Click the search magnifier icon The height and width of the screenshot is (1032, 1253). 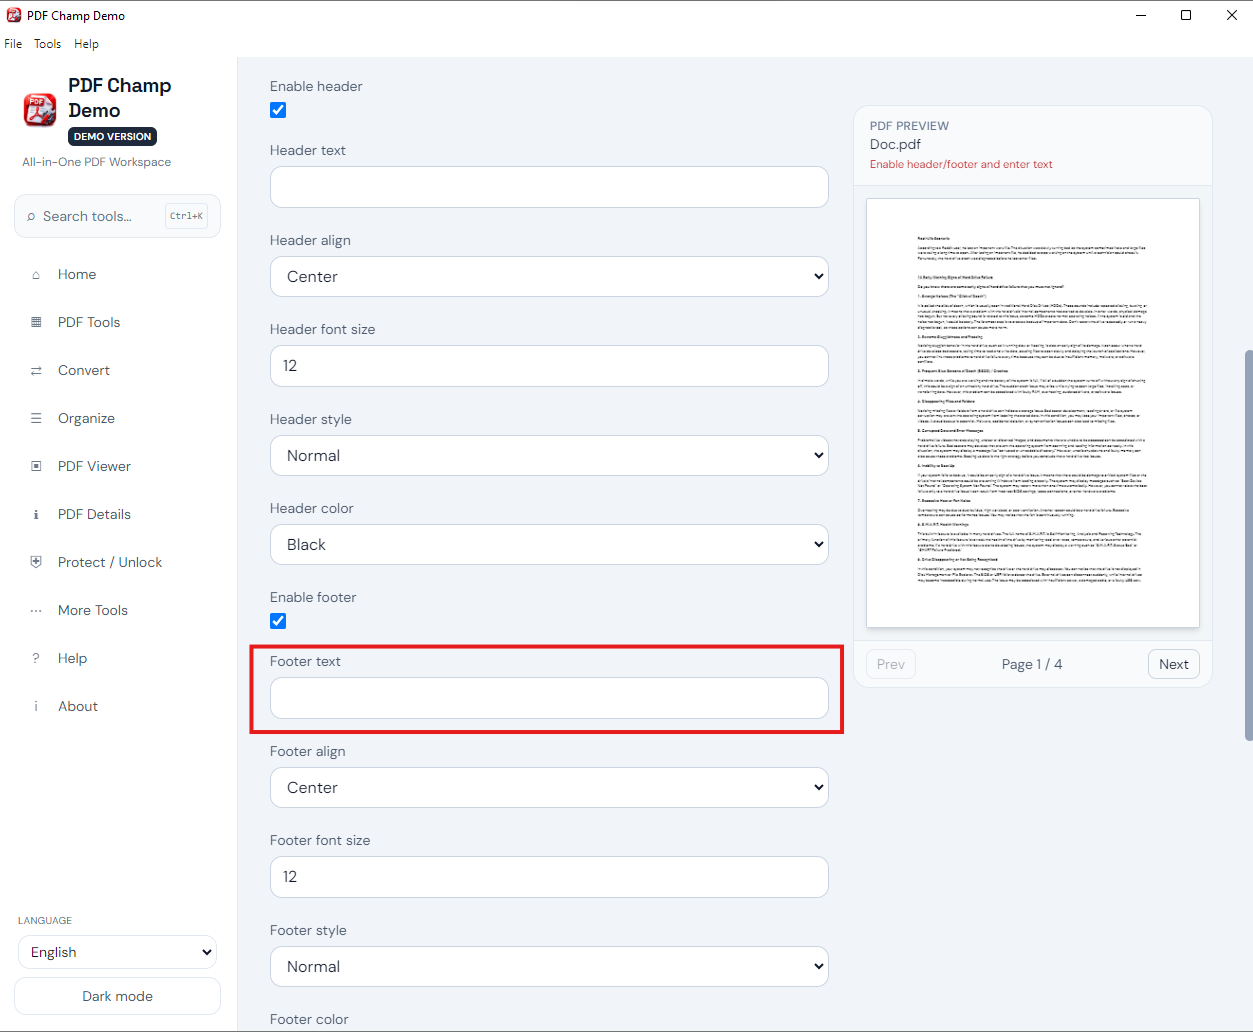coord(31,217)
